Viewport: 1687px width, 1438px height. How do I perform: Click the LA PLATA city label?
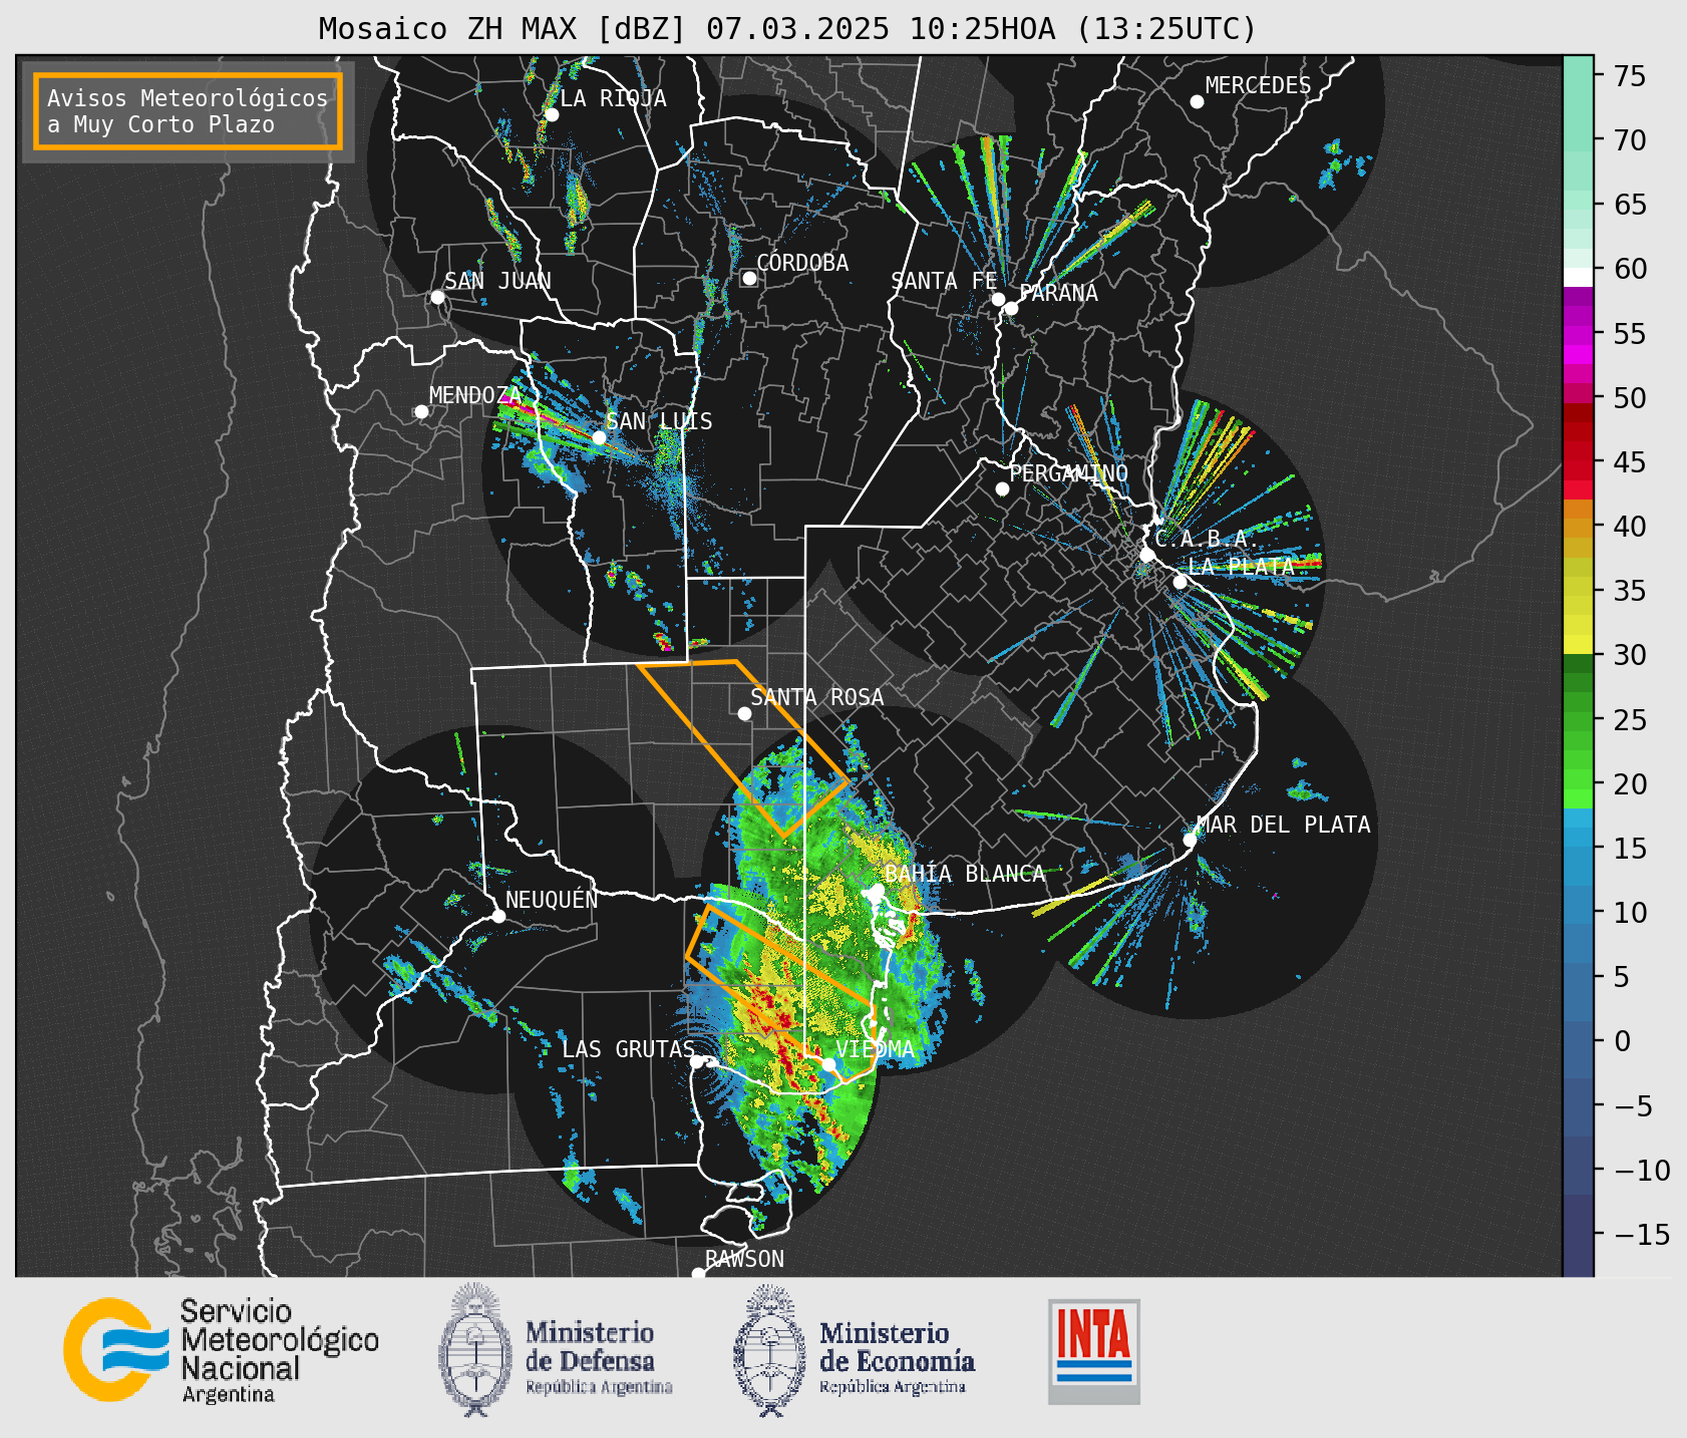(x=1241, y=566)
